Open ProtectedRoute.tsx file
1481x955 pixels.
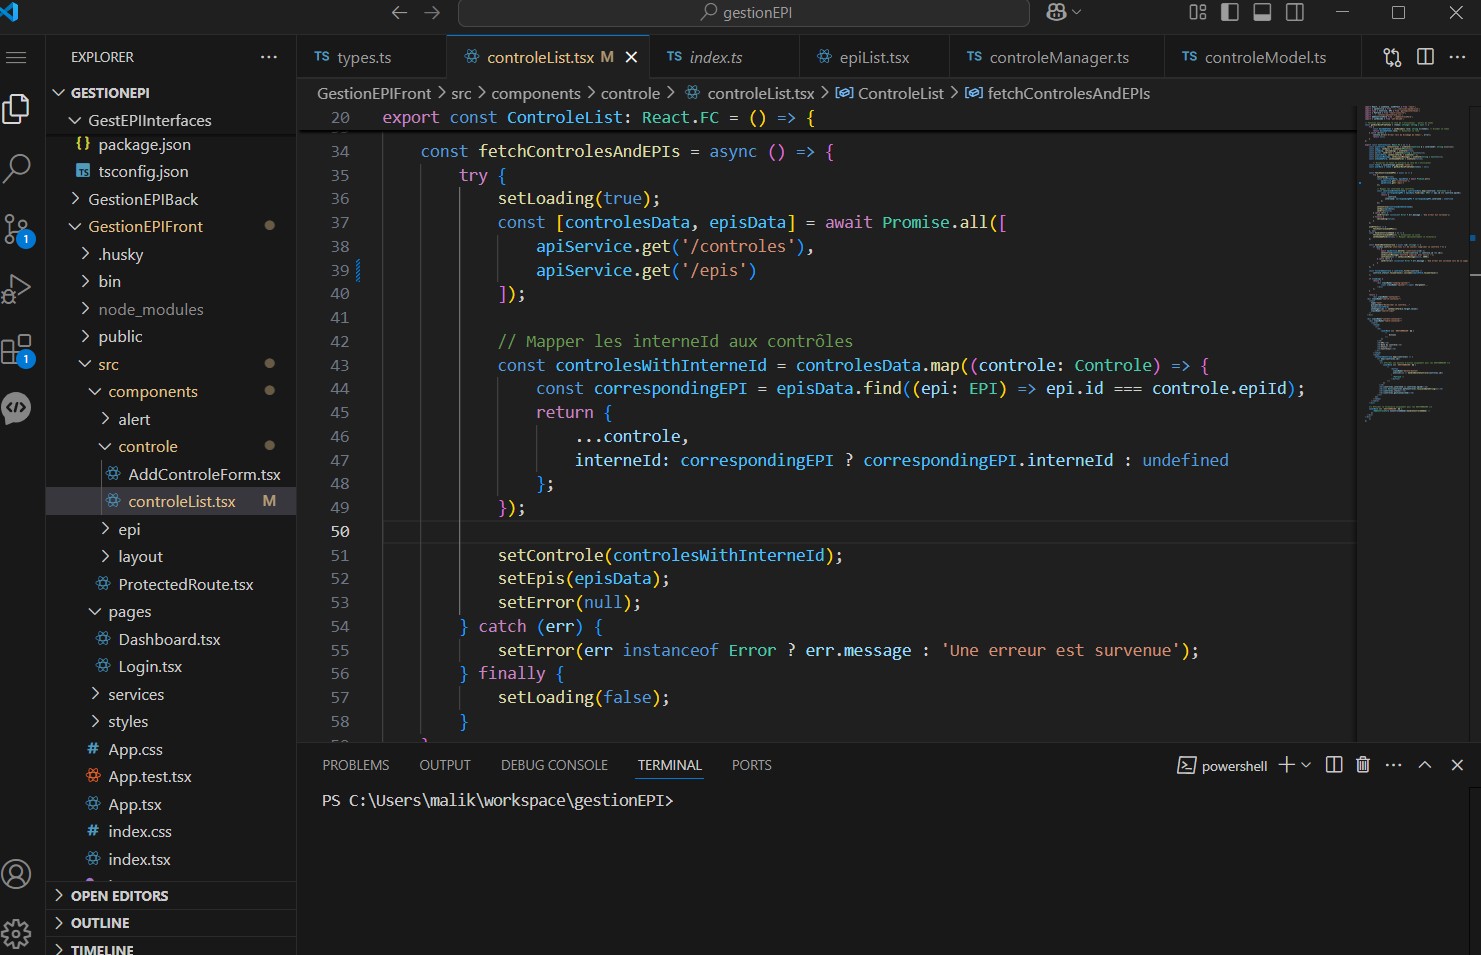tap(171, 584)
